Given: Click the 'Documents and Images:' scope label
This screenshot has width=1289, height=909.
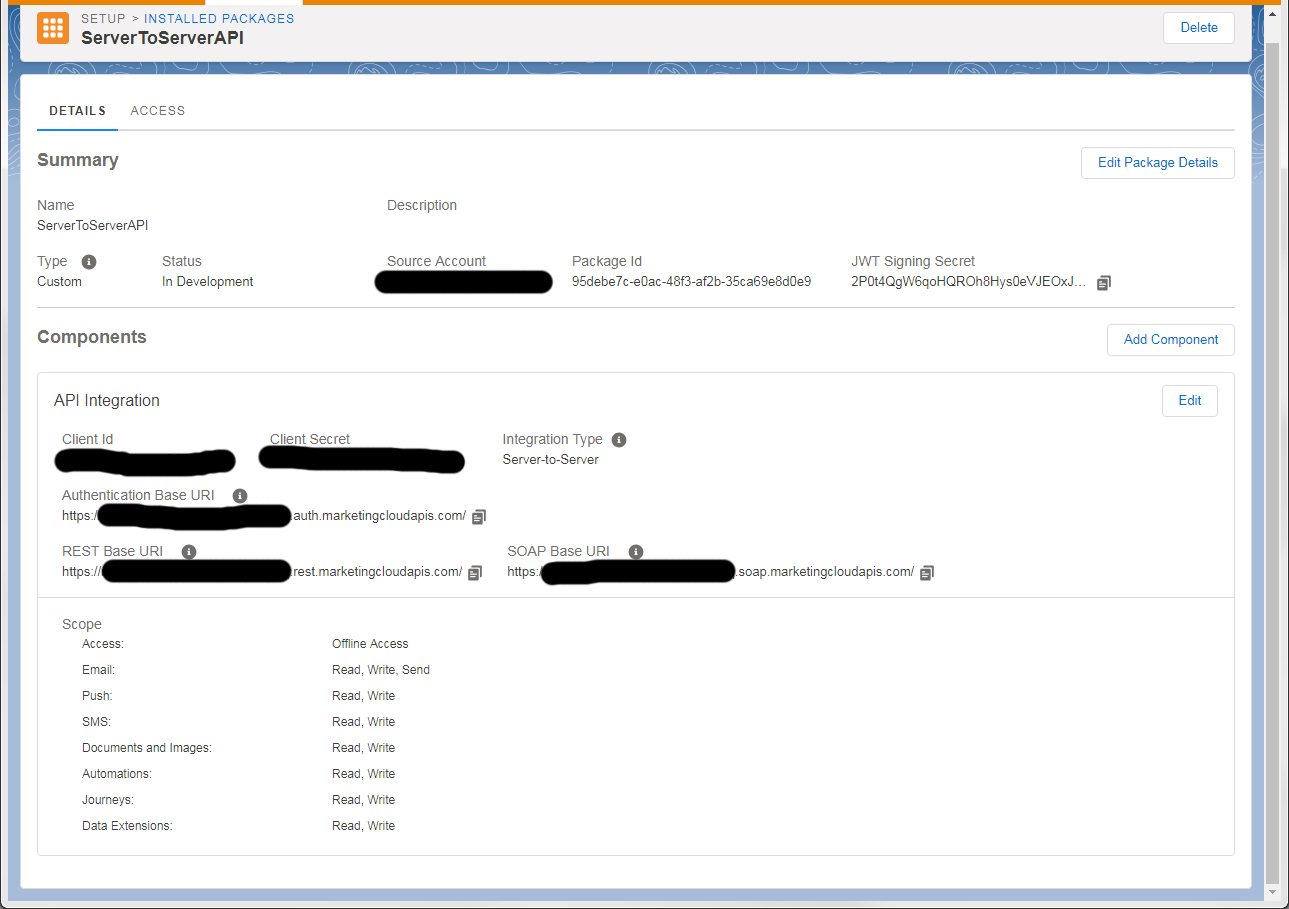Looking at the screenshot, I should [147, 748].
